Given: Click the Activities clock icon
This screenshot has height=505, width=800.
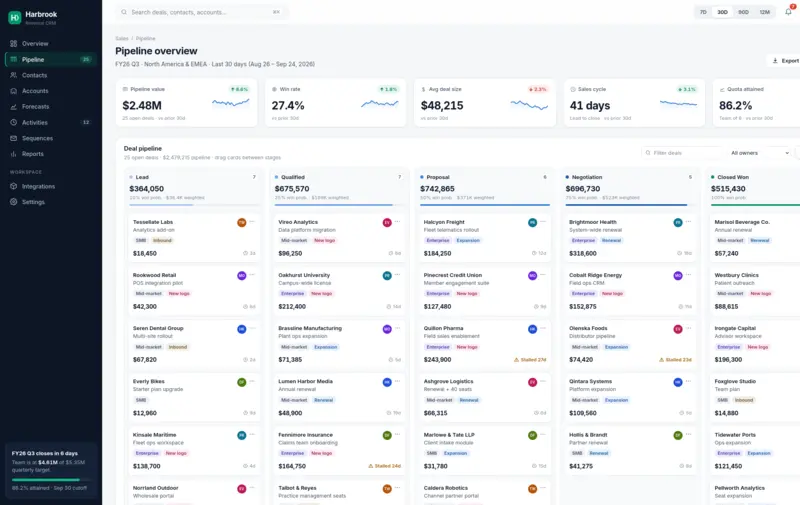Looking at the screenshot, I should [x=14, y=122].
